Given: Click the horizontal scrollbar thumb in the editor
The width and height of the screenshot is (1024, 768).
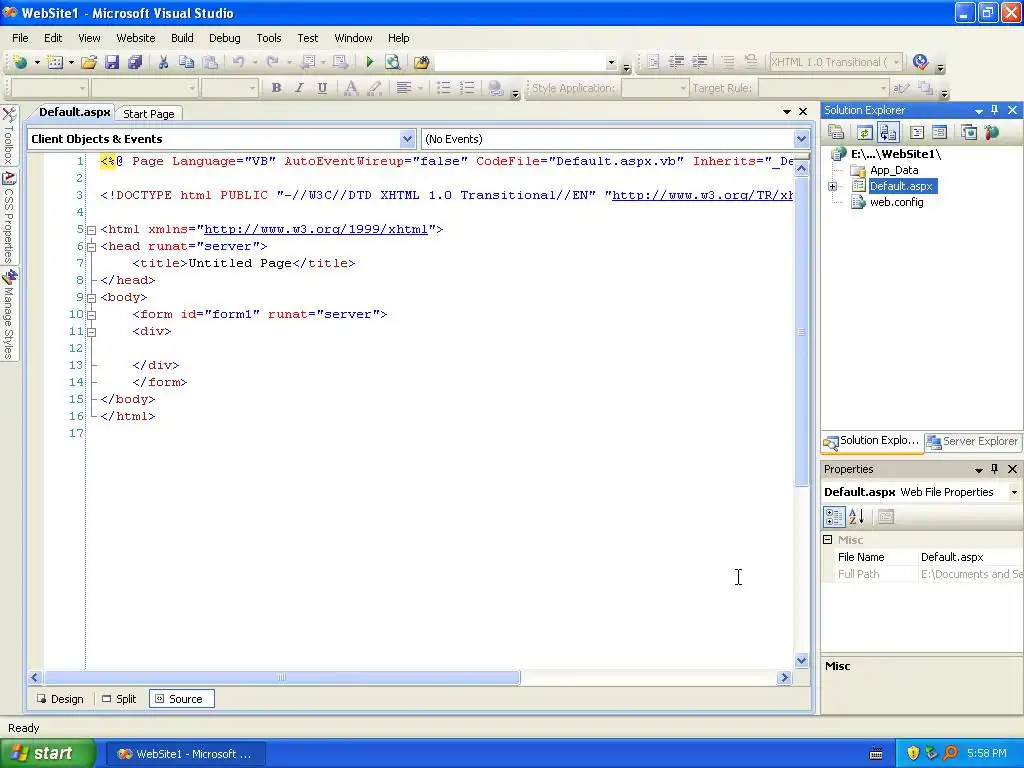Looking at the screenshot, I should click(x=281, y=677).
